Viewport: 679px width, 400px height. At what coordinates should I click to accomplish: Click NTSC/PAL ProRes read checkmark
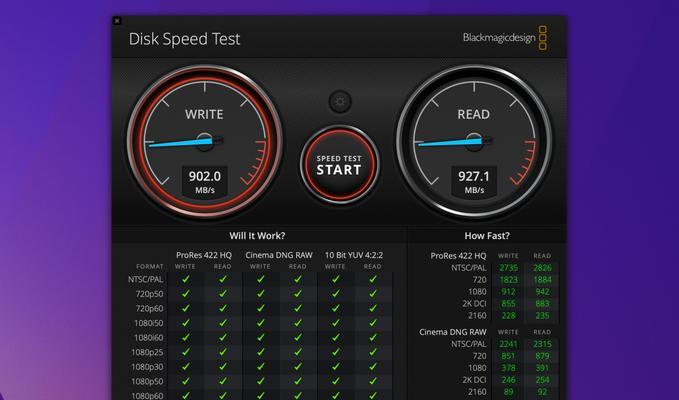pos(223,279)
